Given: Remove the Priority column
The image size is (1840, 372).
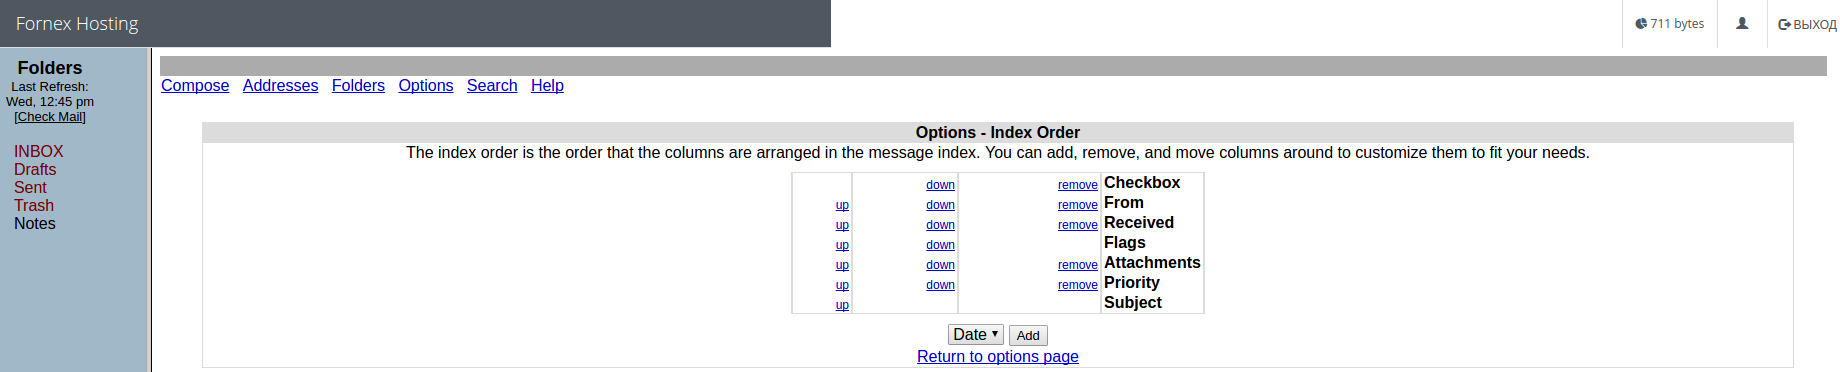Looking at the screenshot, I should click(1078, 285).
